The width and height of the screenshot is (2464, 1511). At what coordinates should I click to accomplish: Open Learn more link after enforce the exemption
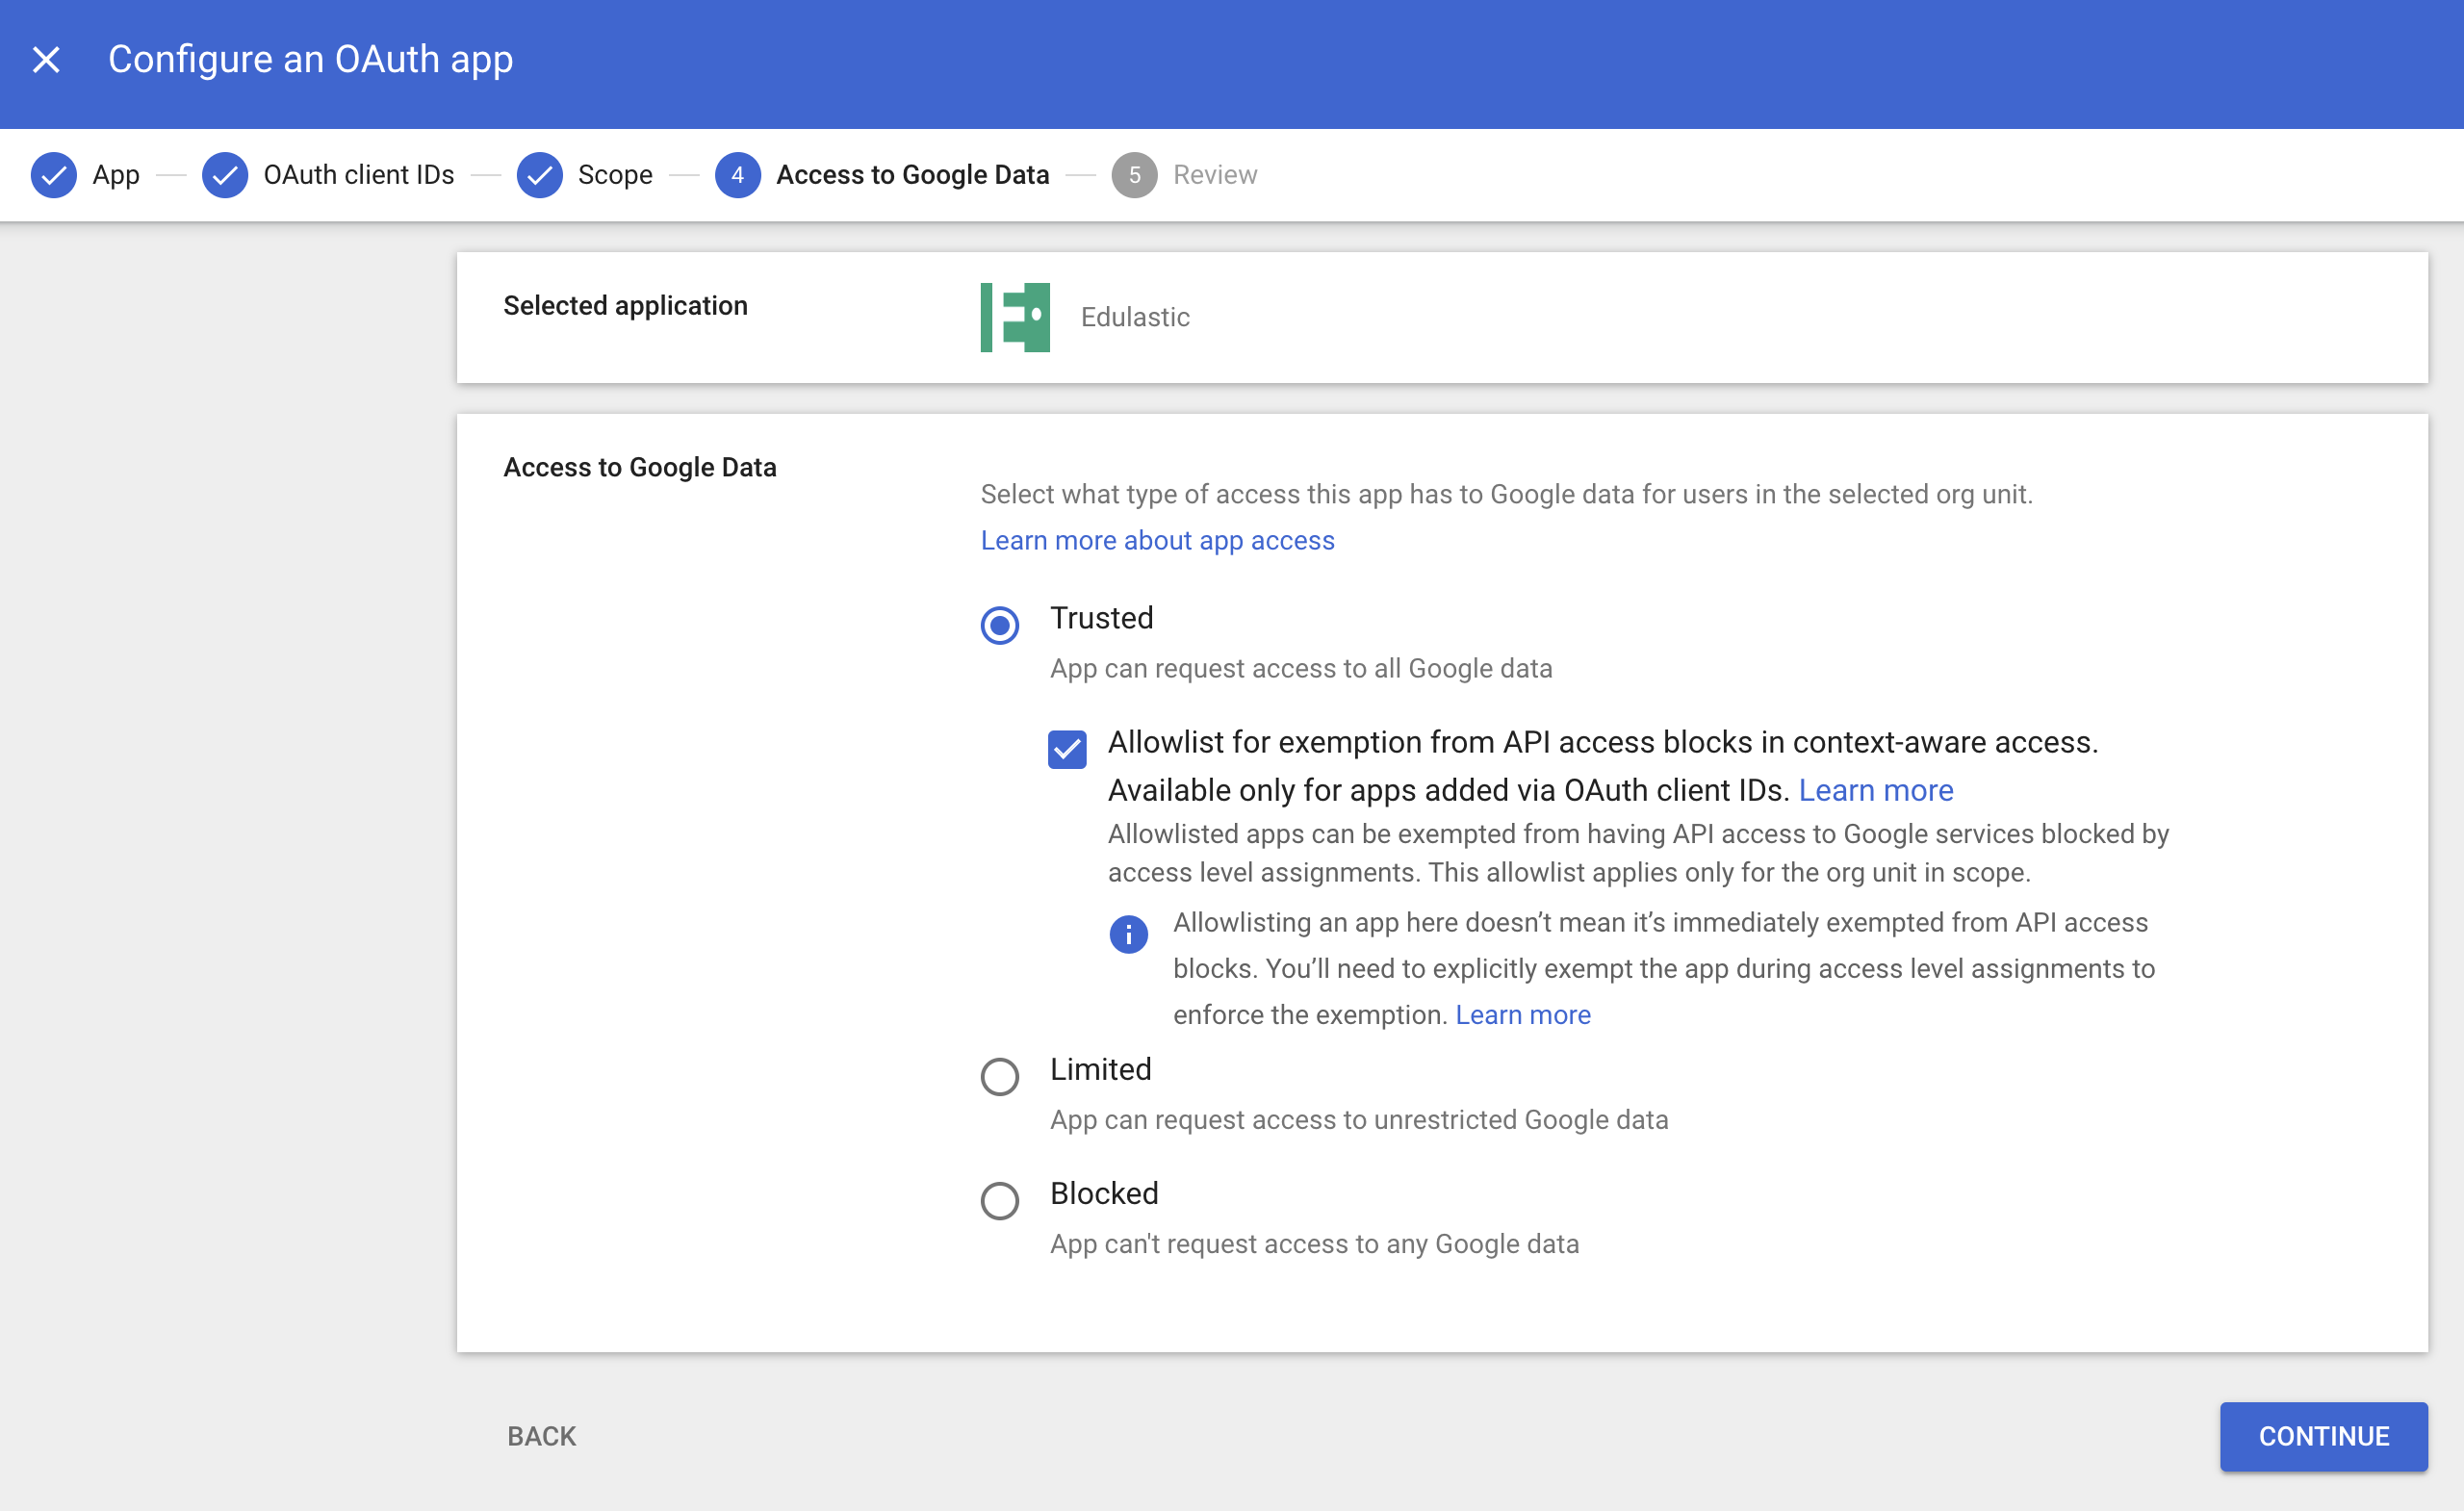point(1523,1014)
